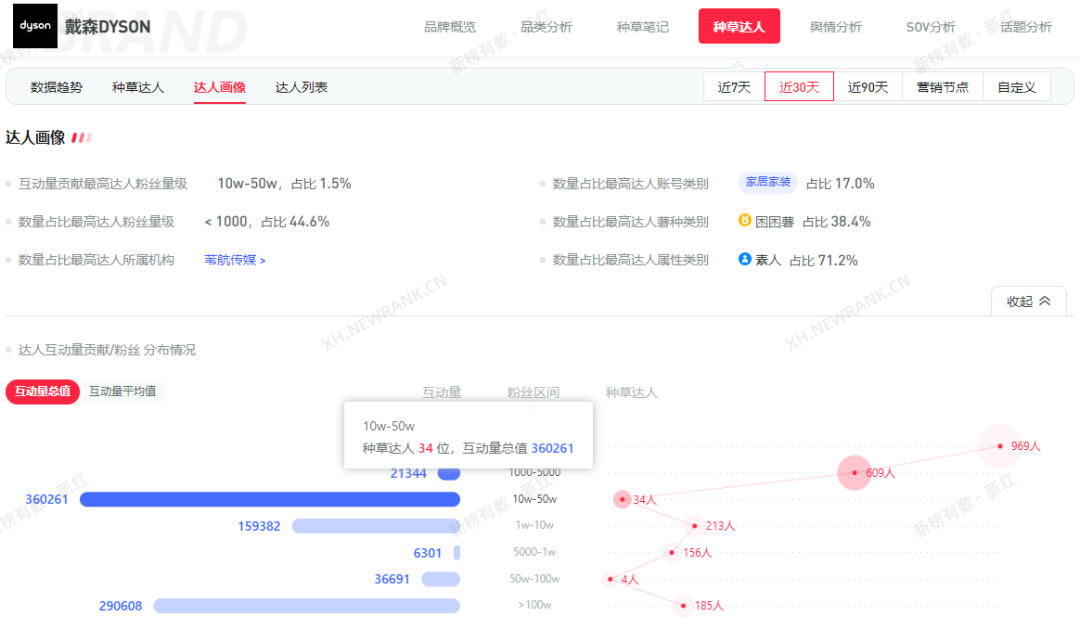The height and width of the screenshot is (642, 1080).
Task: Click the 969人 bubble point
Action: tap(1000, 446)
